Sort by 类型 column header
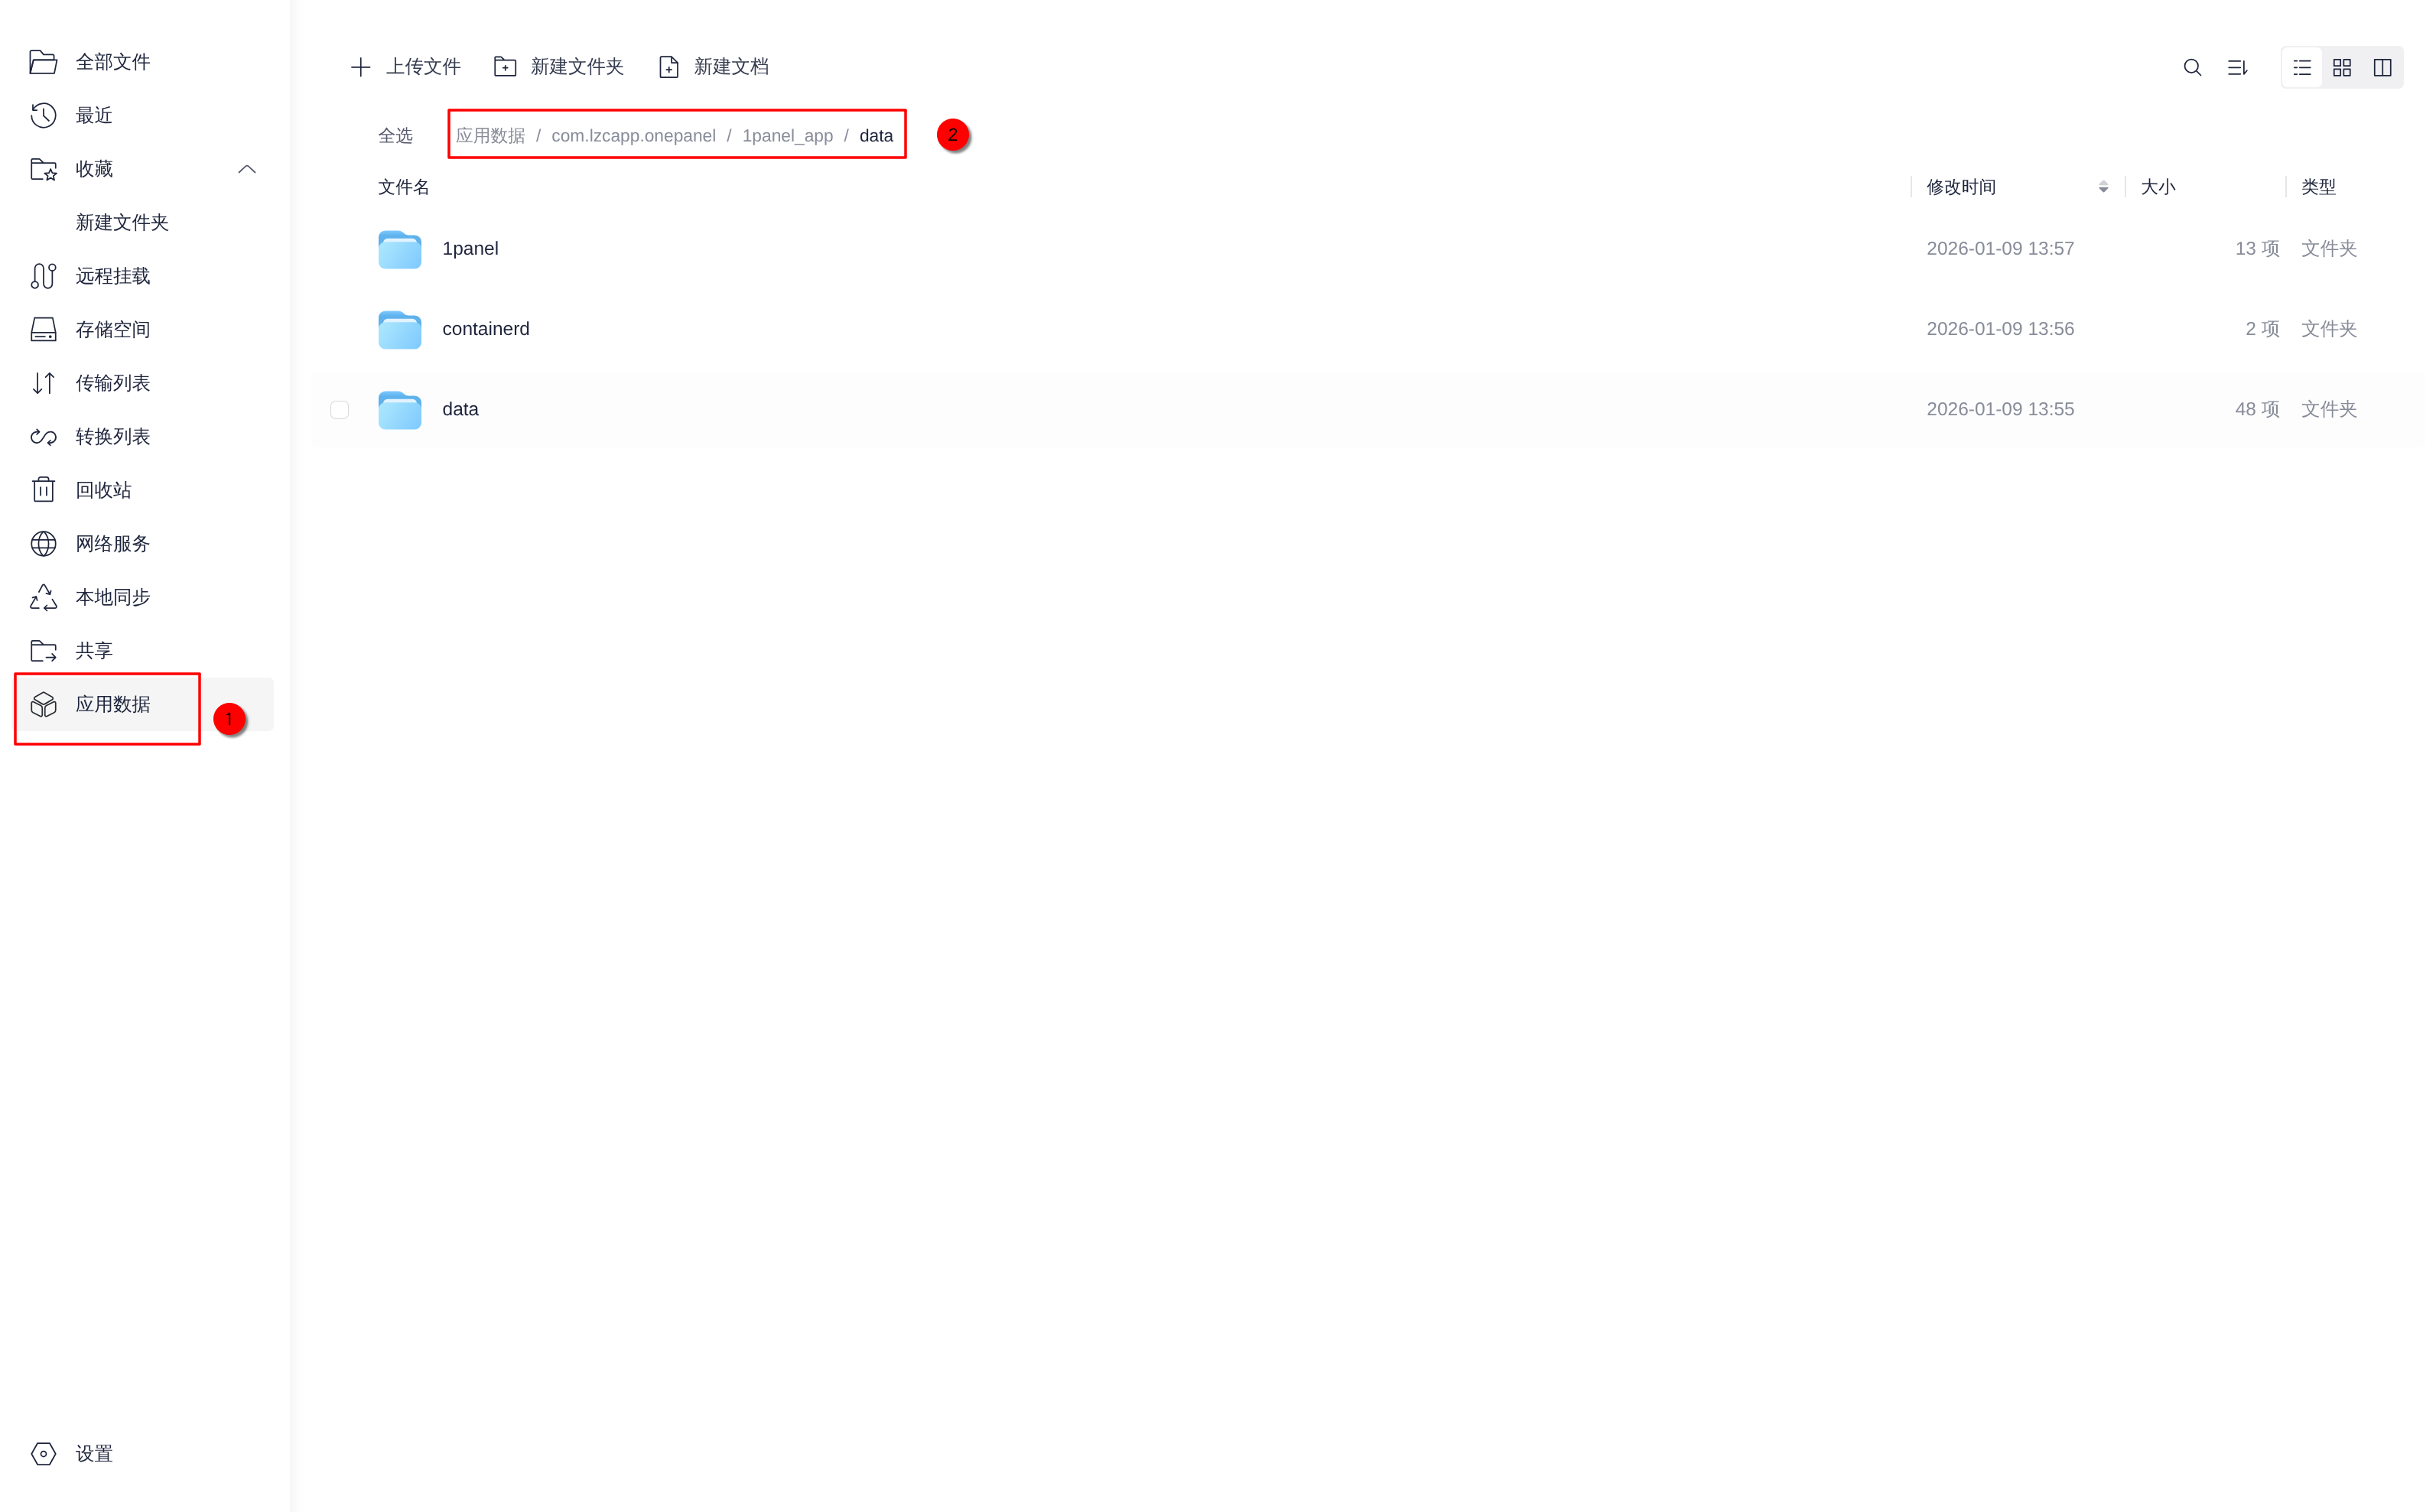The height and width of the screenshot is (1512, 2436). click(2318, 187)
